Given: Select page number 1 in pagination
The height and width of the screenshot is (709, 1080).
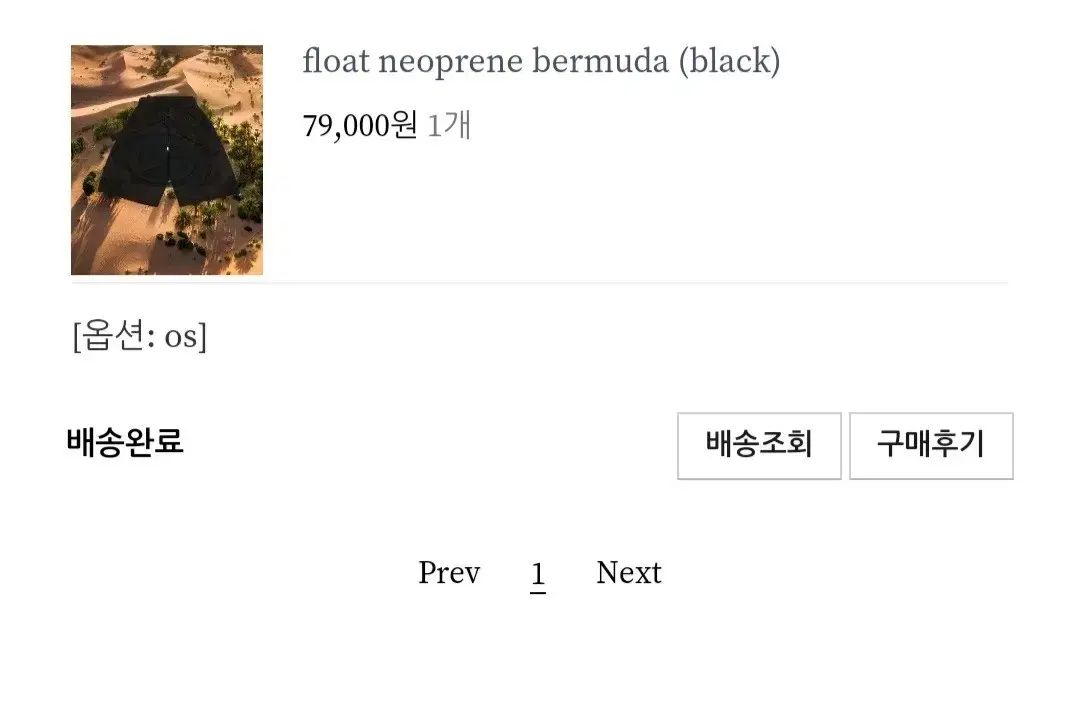Looking at the screenshot, I should click(x=538, y=574).
